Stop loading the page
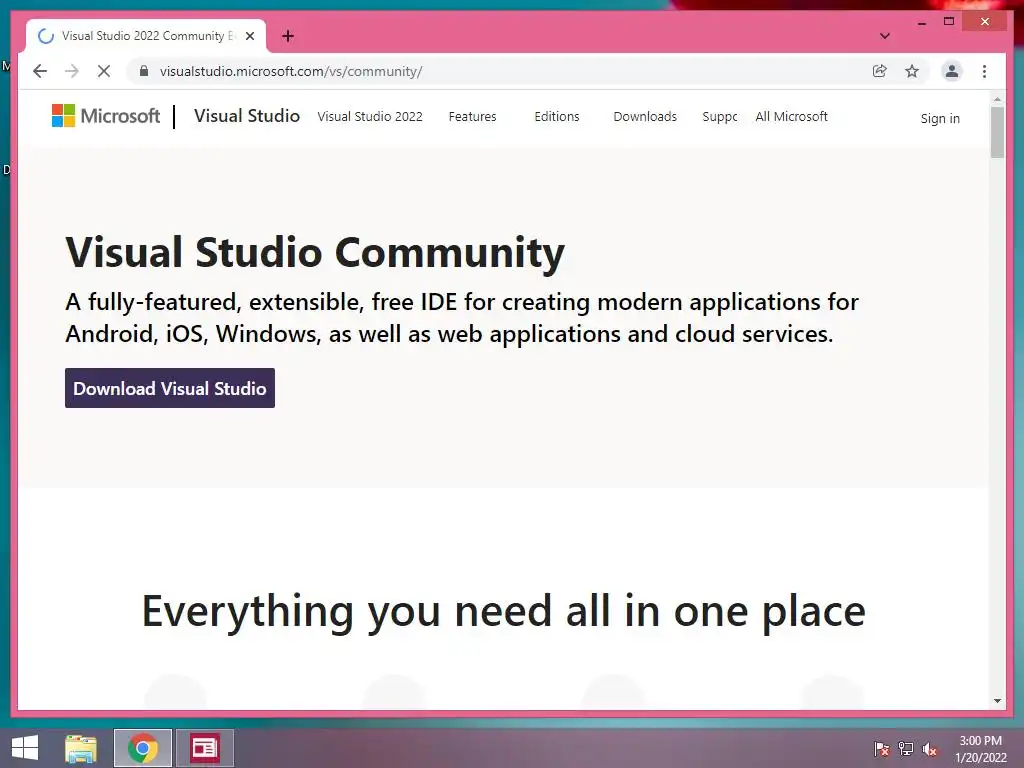 [x=104, y=71]
